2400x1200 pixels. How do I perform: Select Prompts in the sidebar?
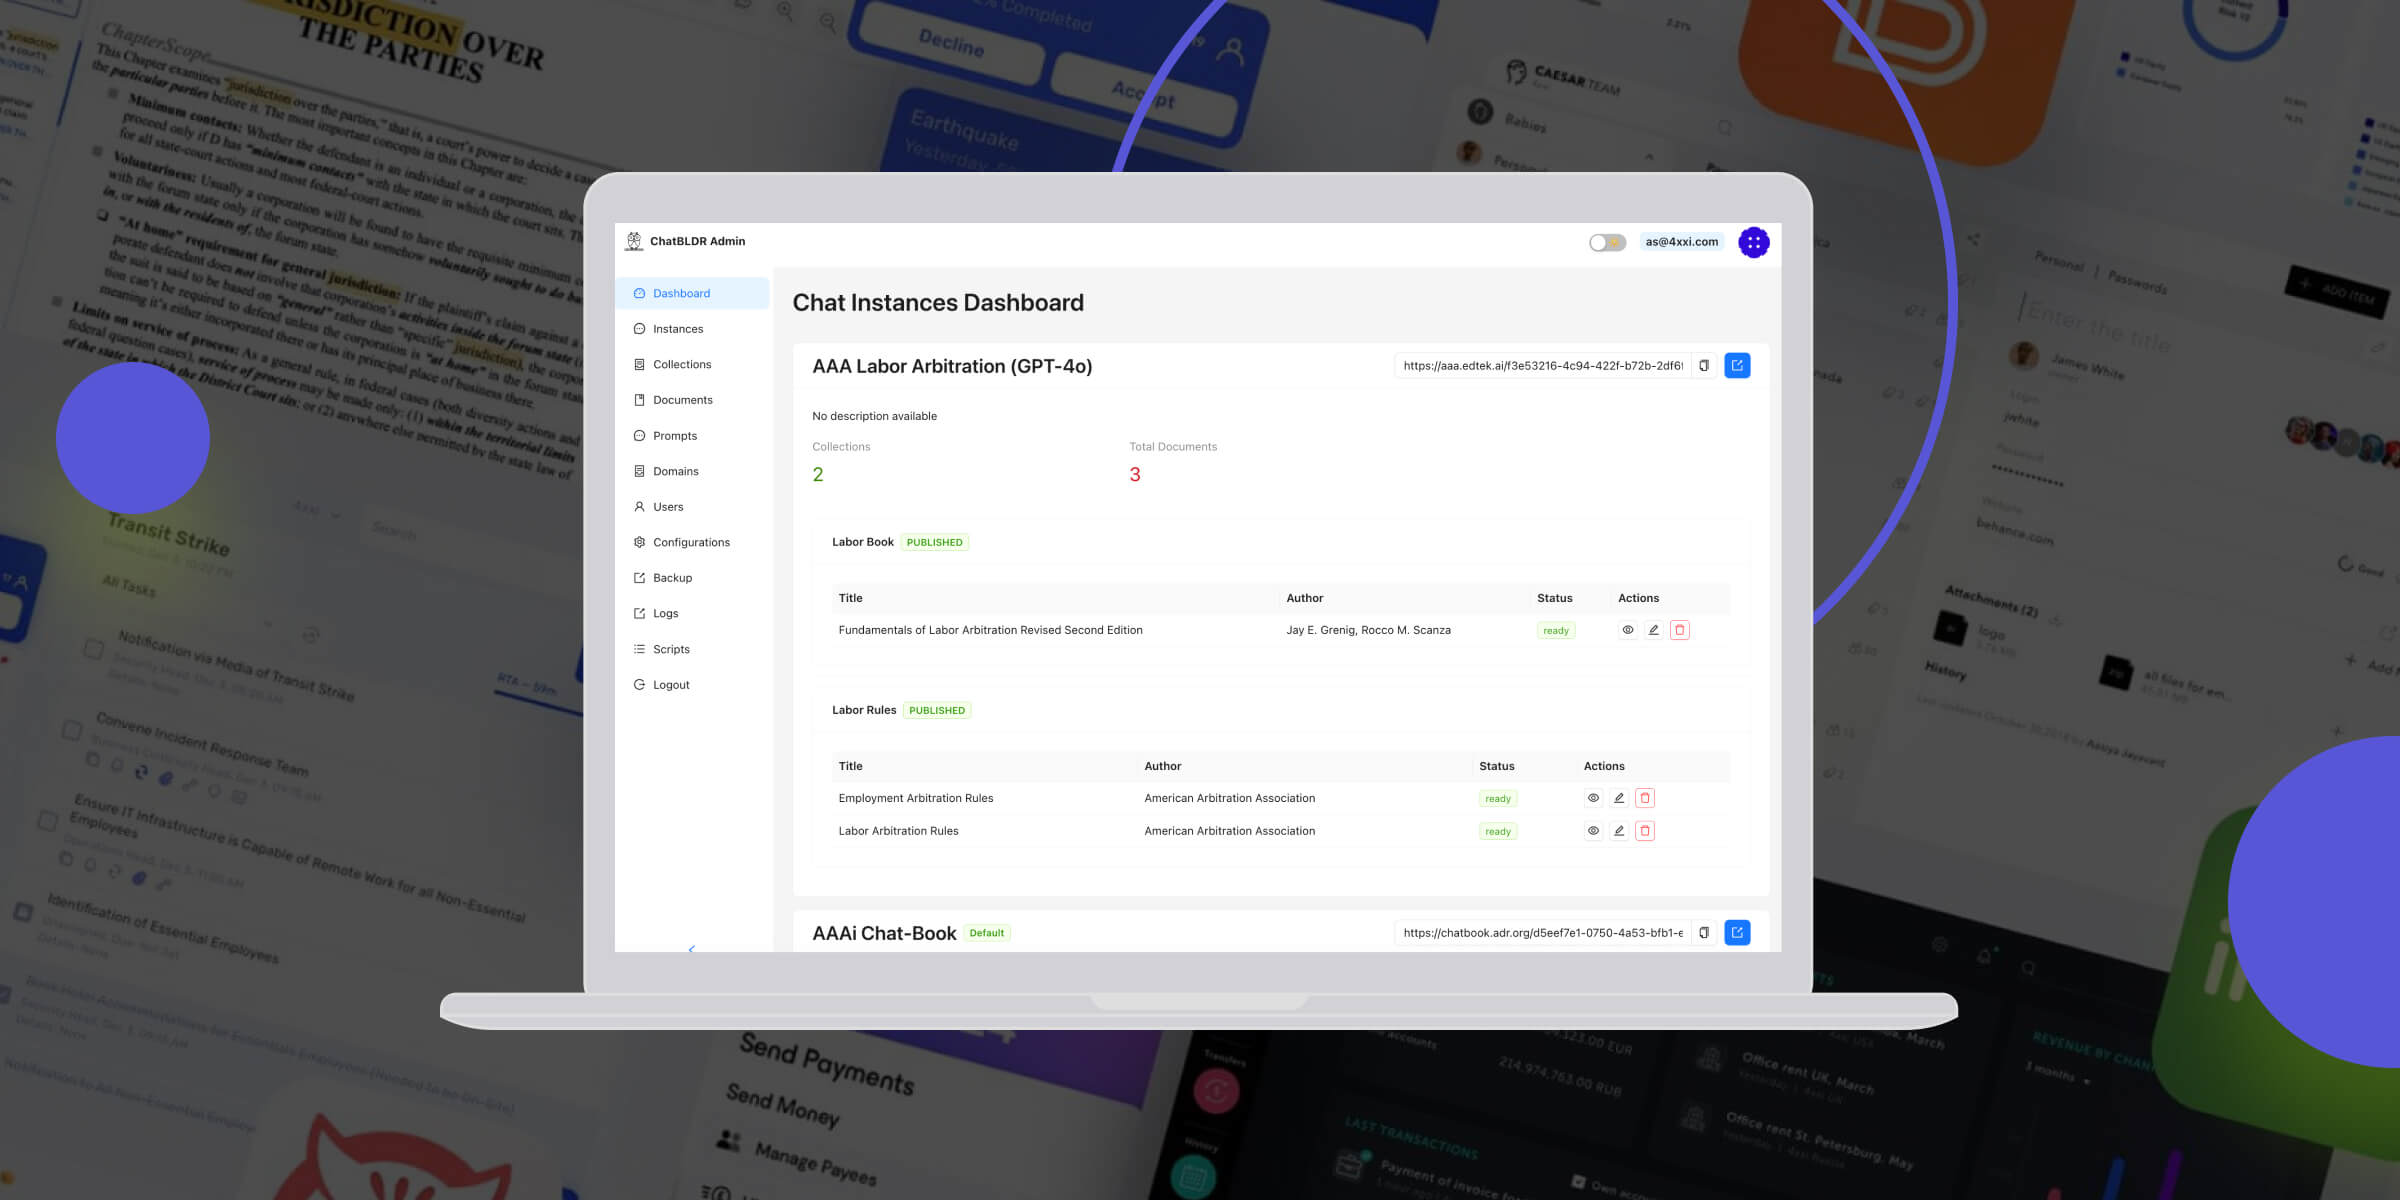[692, 436]
